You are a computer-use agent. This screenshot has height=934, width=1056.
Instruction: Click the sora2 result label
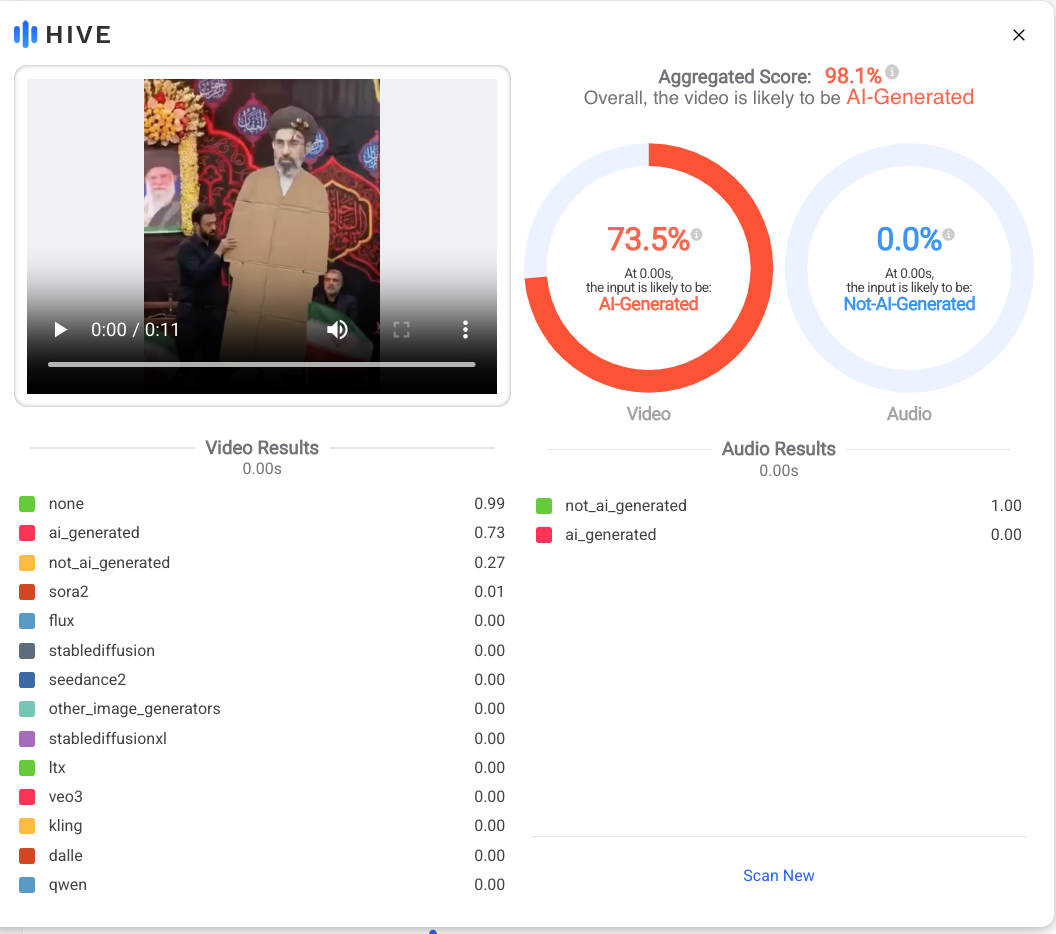tap(68, 592)
